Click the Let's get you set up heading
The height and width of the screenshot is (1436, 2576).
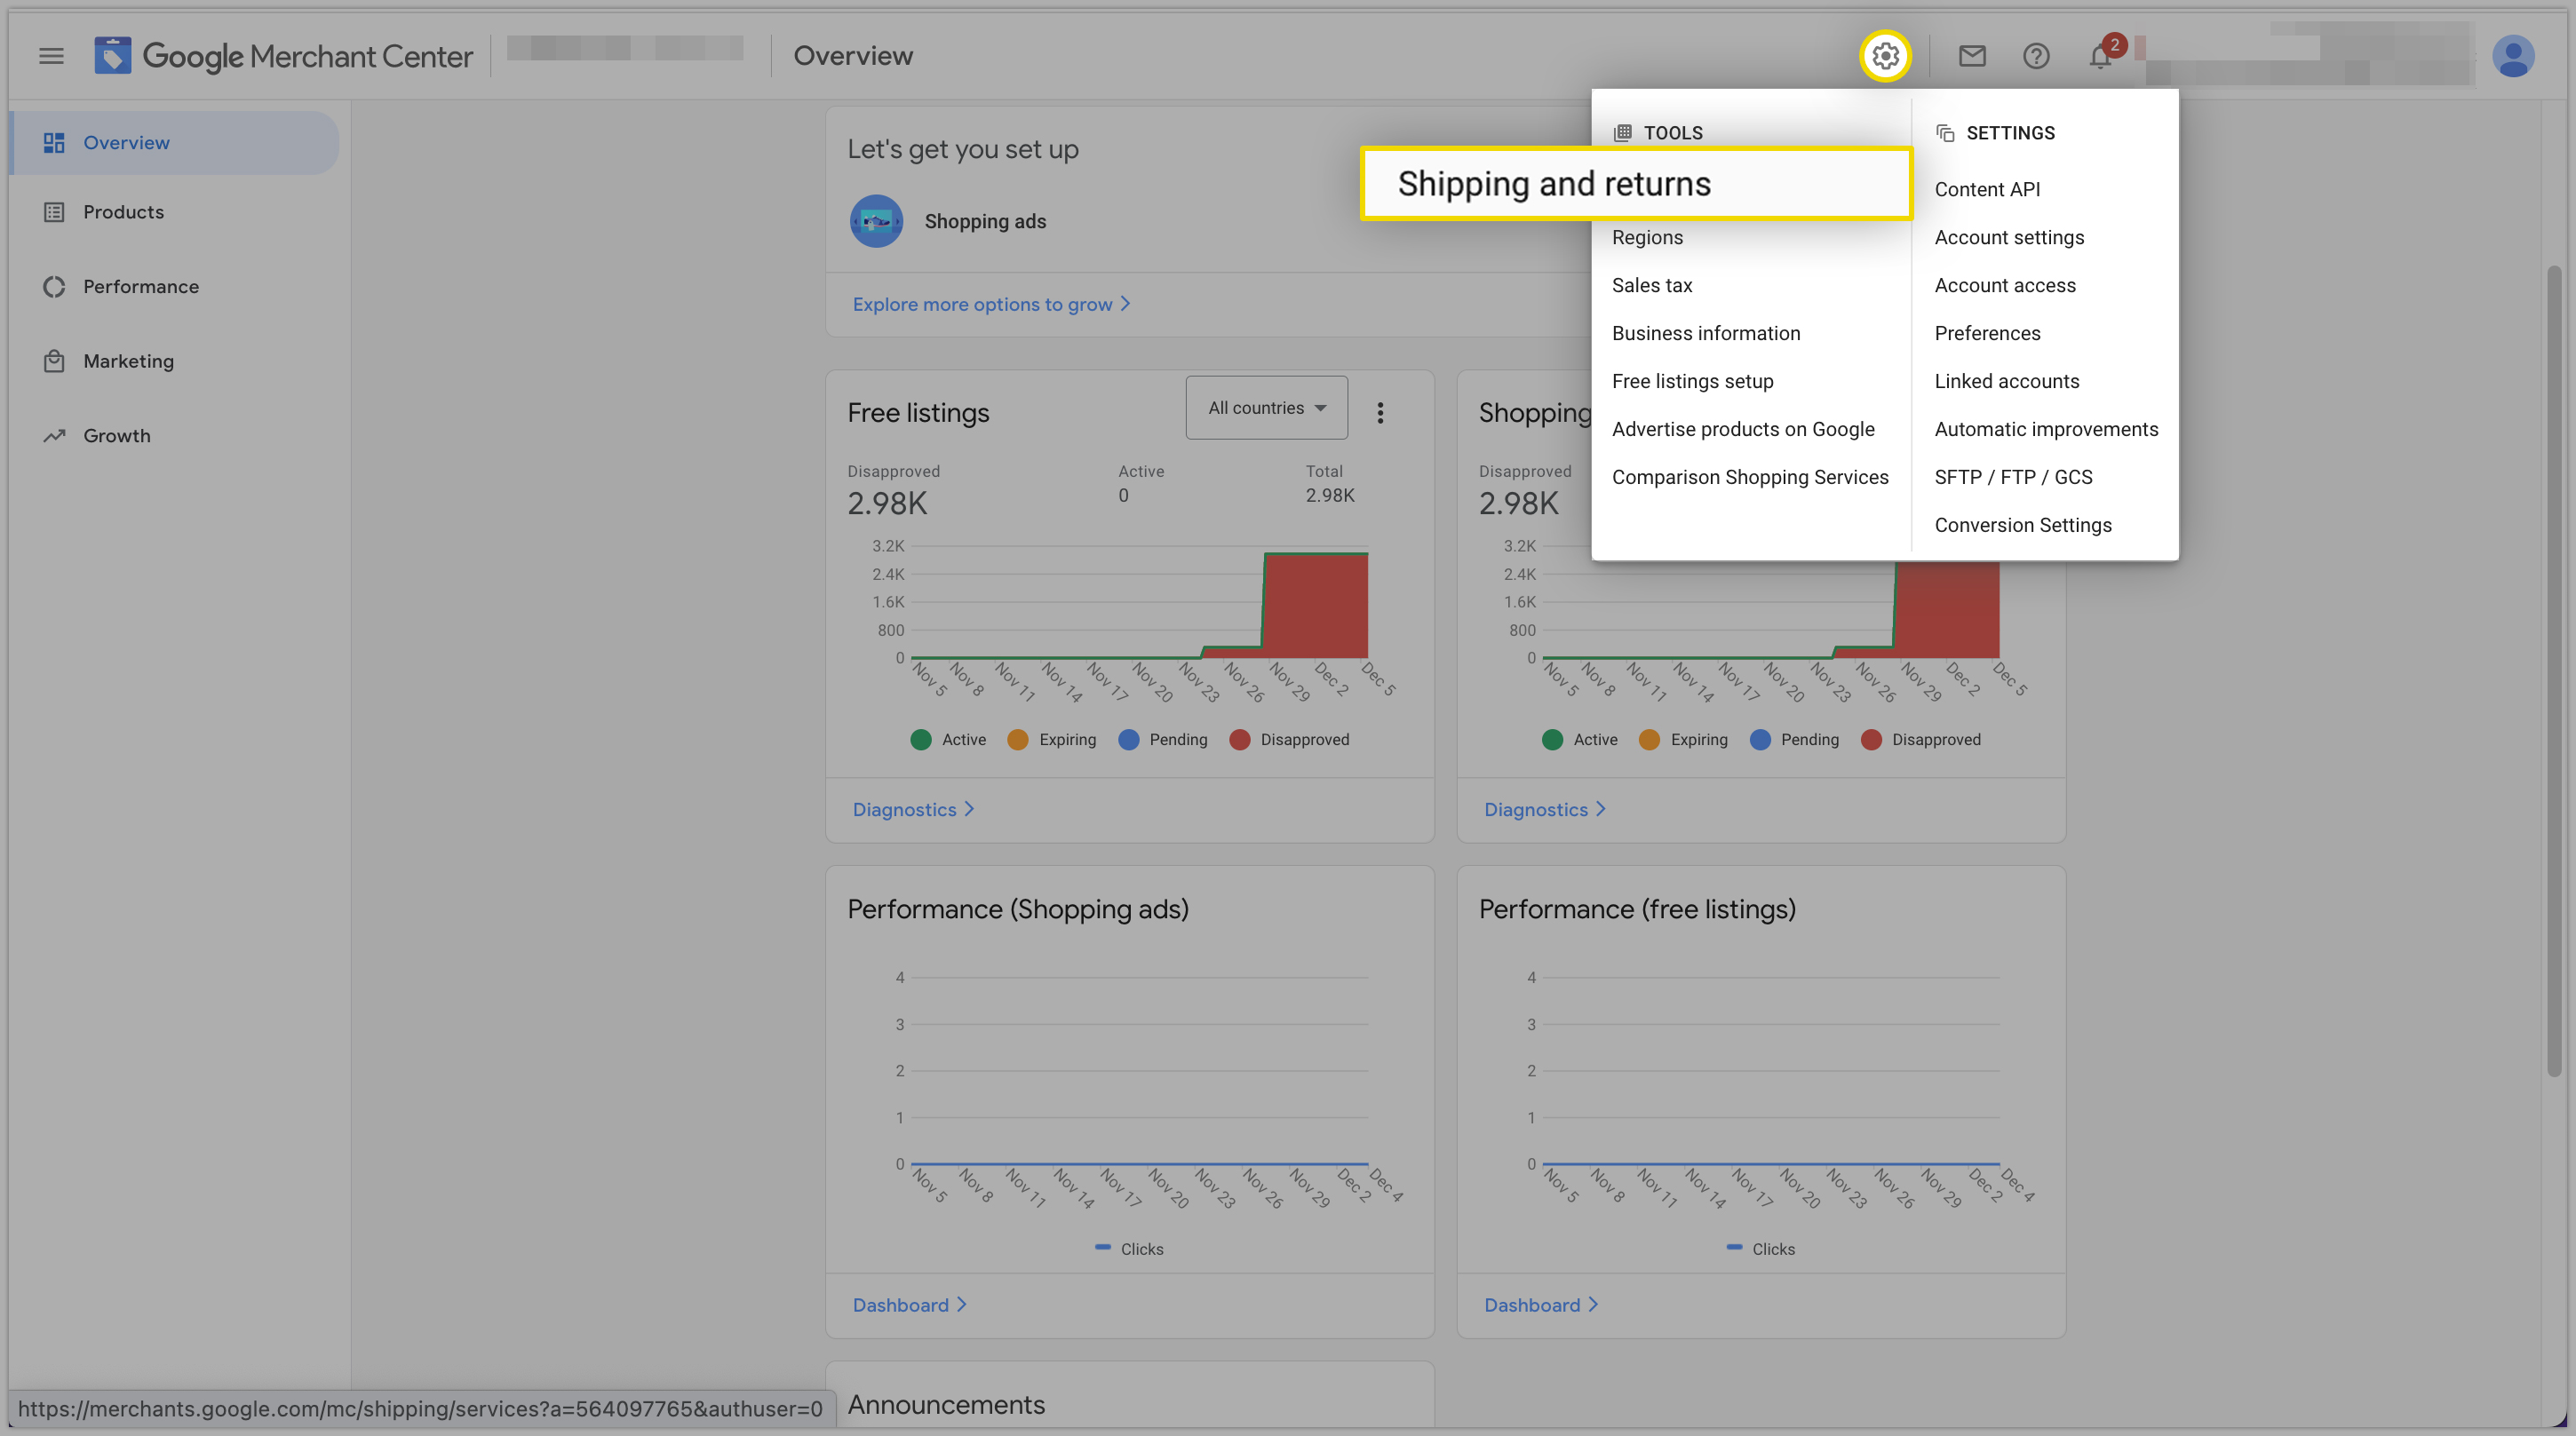pos(962,150)
